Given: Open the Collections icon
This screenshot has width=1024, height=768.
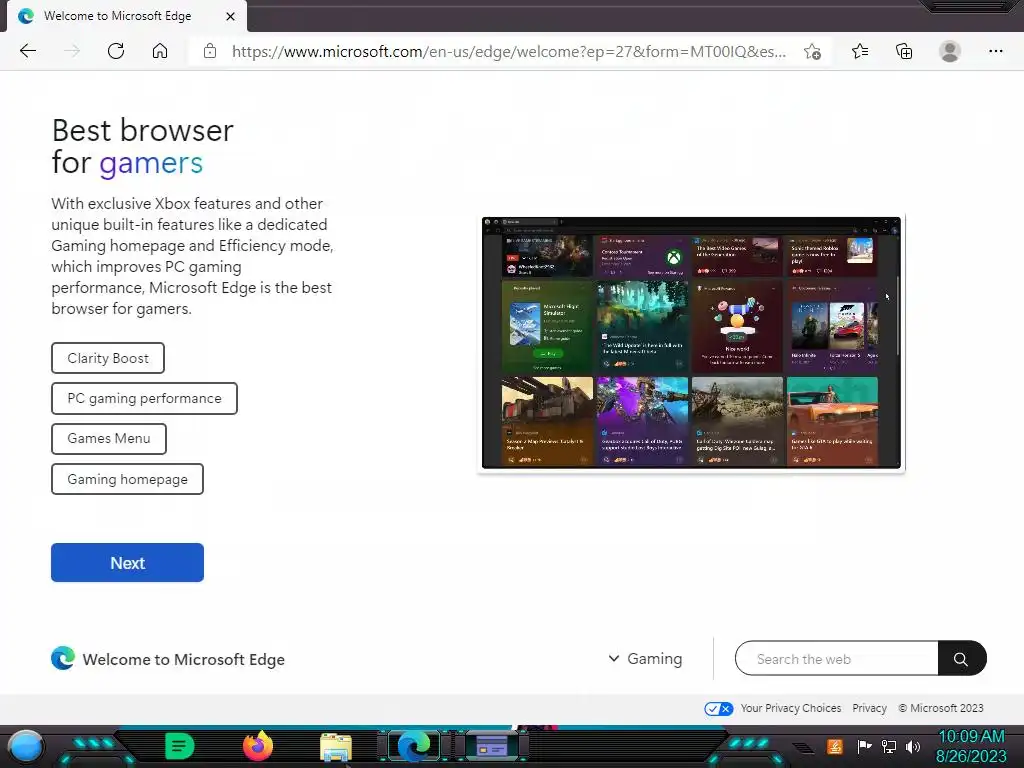Looking at the screenshot, I should coord(904,51).
